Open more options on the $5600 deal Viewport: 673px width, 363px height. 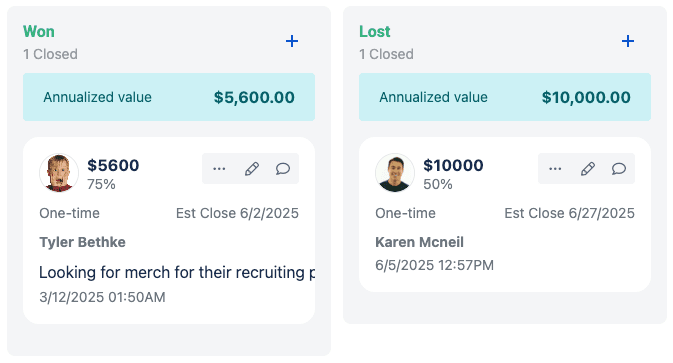tap(219, 169)
